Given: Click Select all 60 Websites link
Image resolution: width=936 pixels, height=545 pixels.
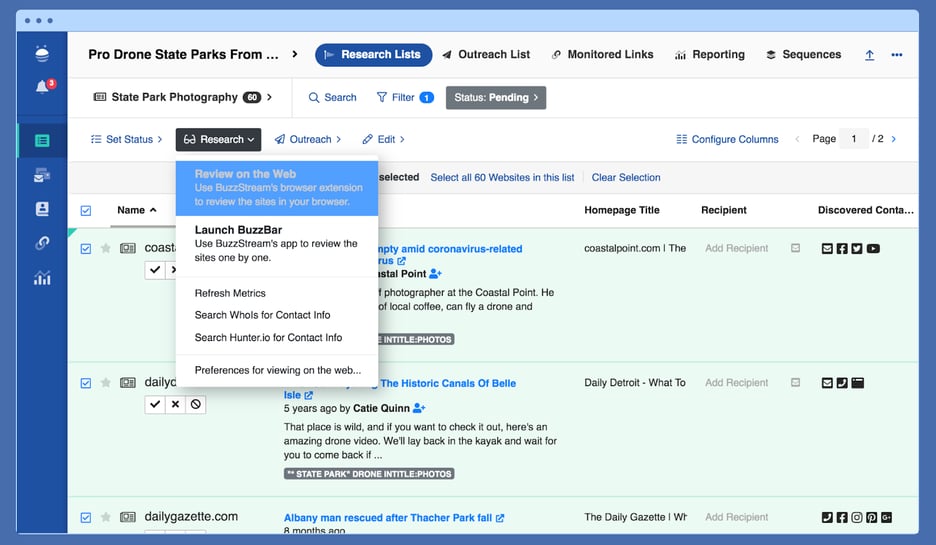Looking at the screenshot, I should [502, 178].
